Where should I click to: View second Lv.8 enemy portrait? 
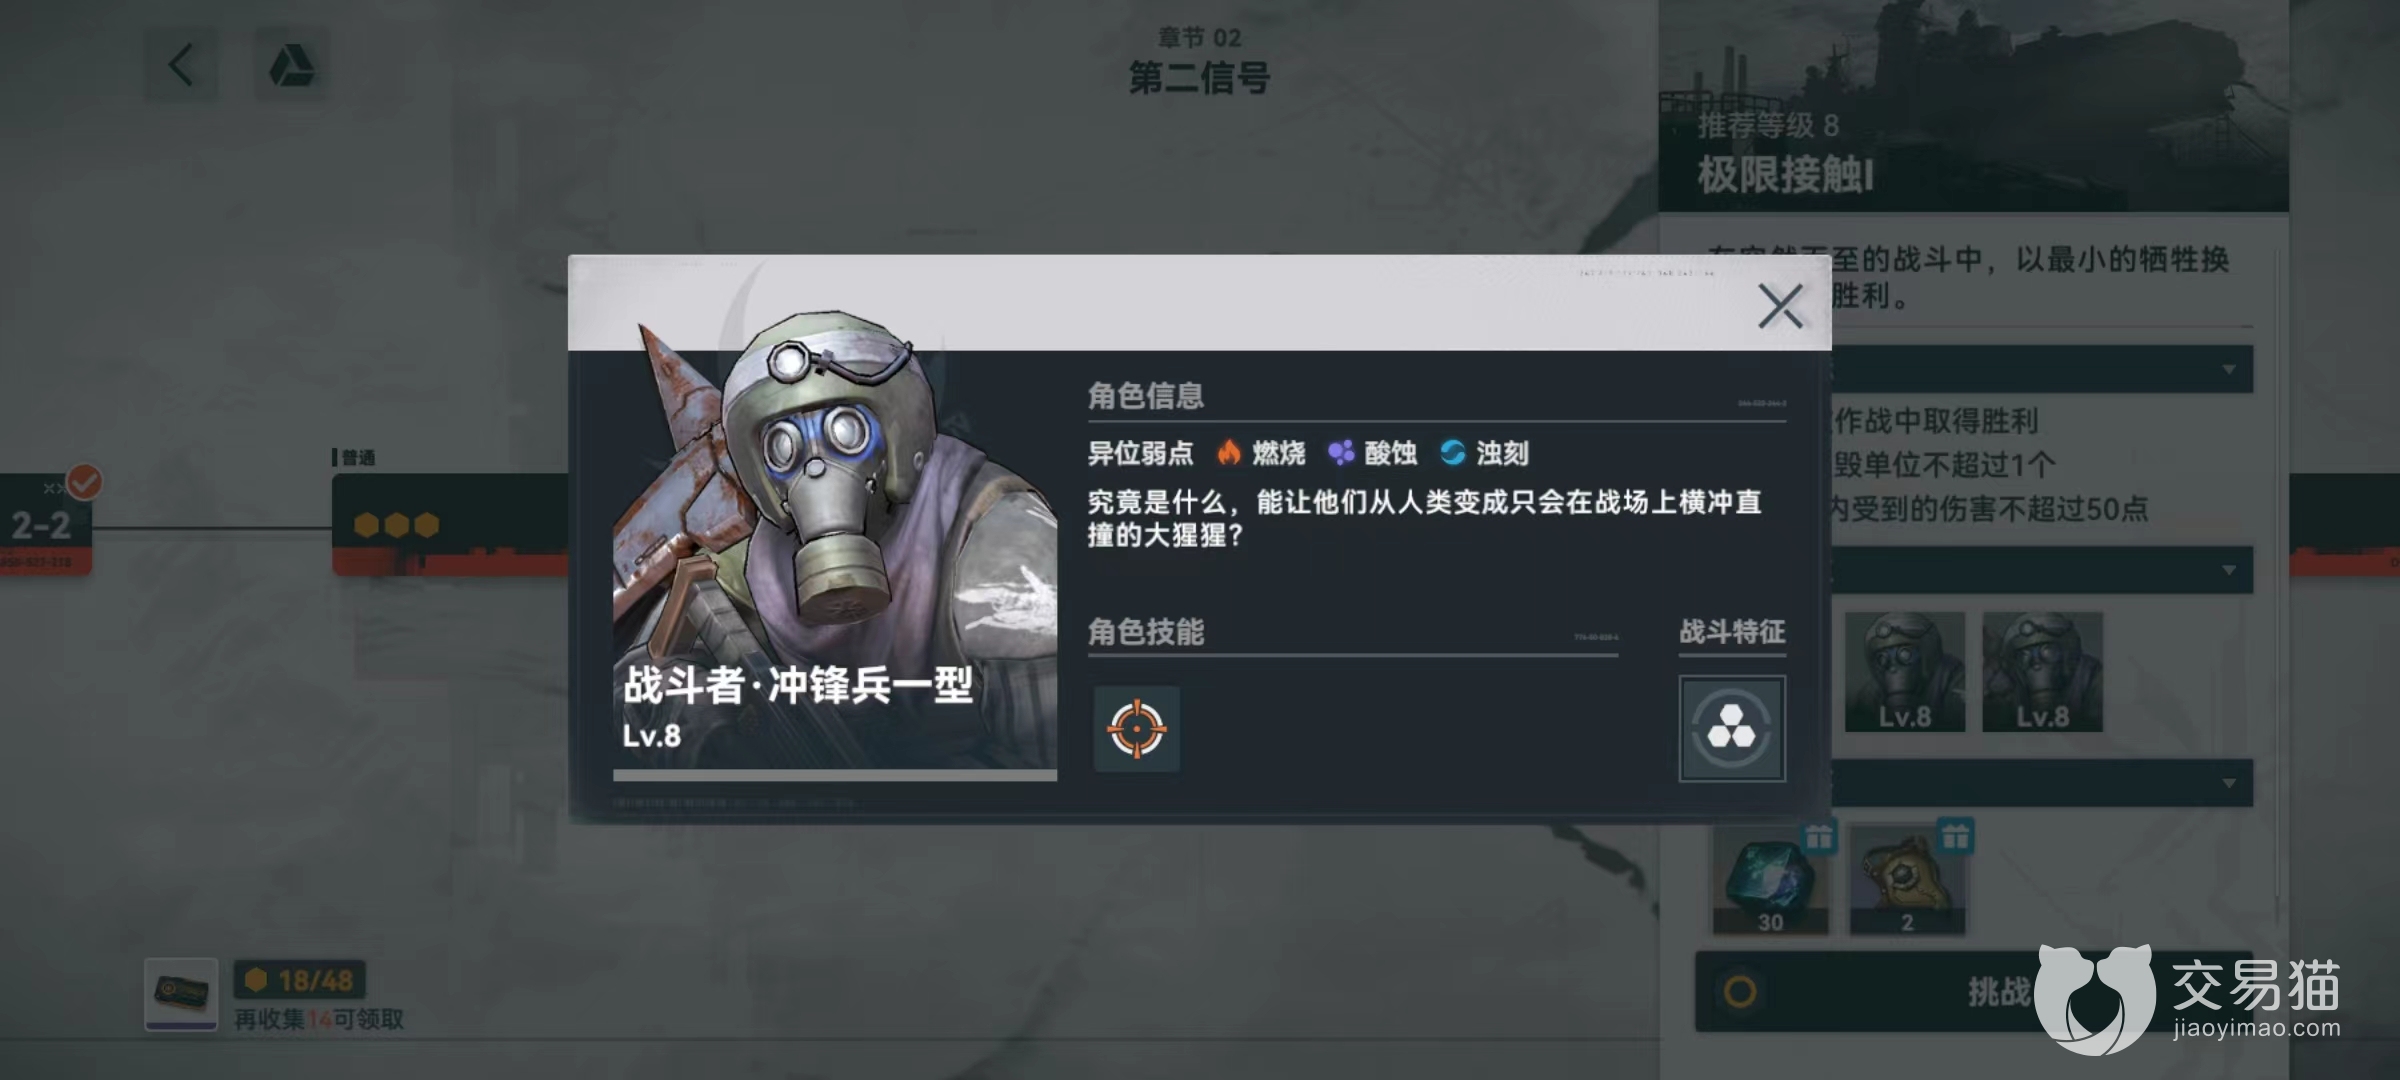point(2042,672)
